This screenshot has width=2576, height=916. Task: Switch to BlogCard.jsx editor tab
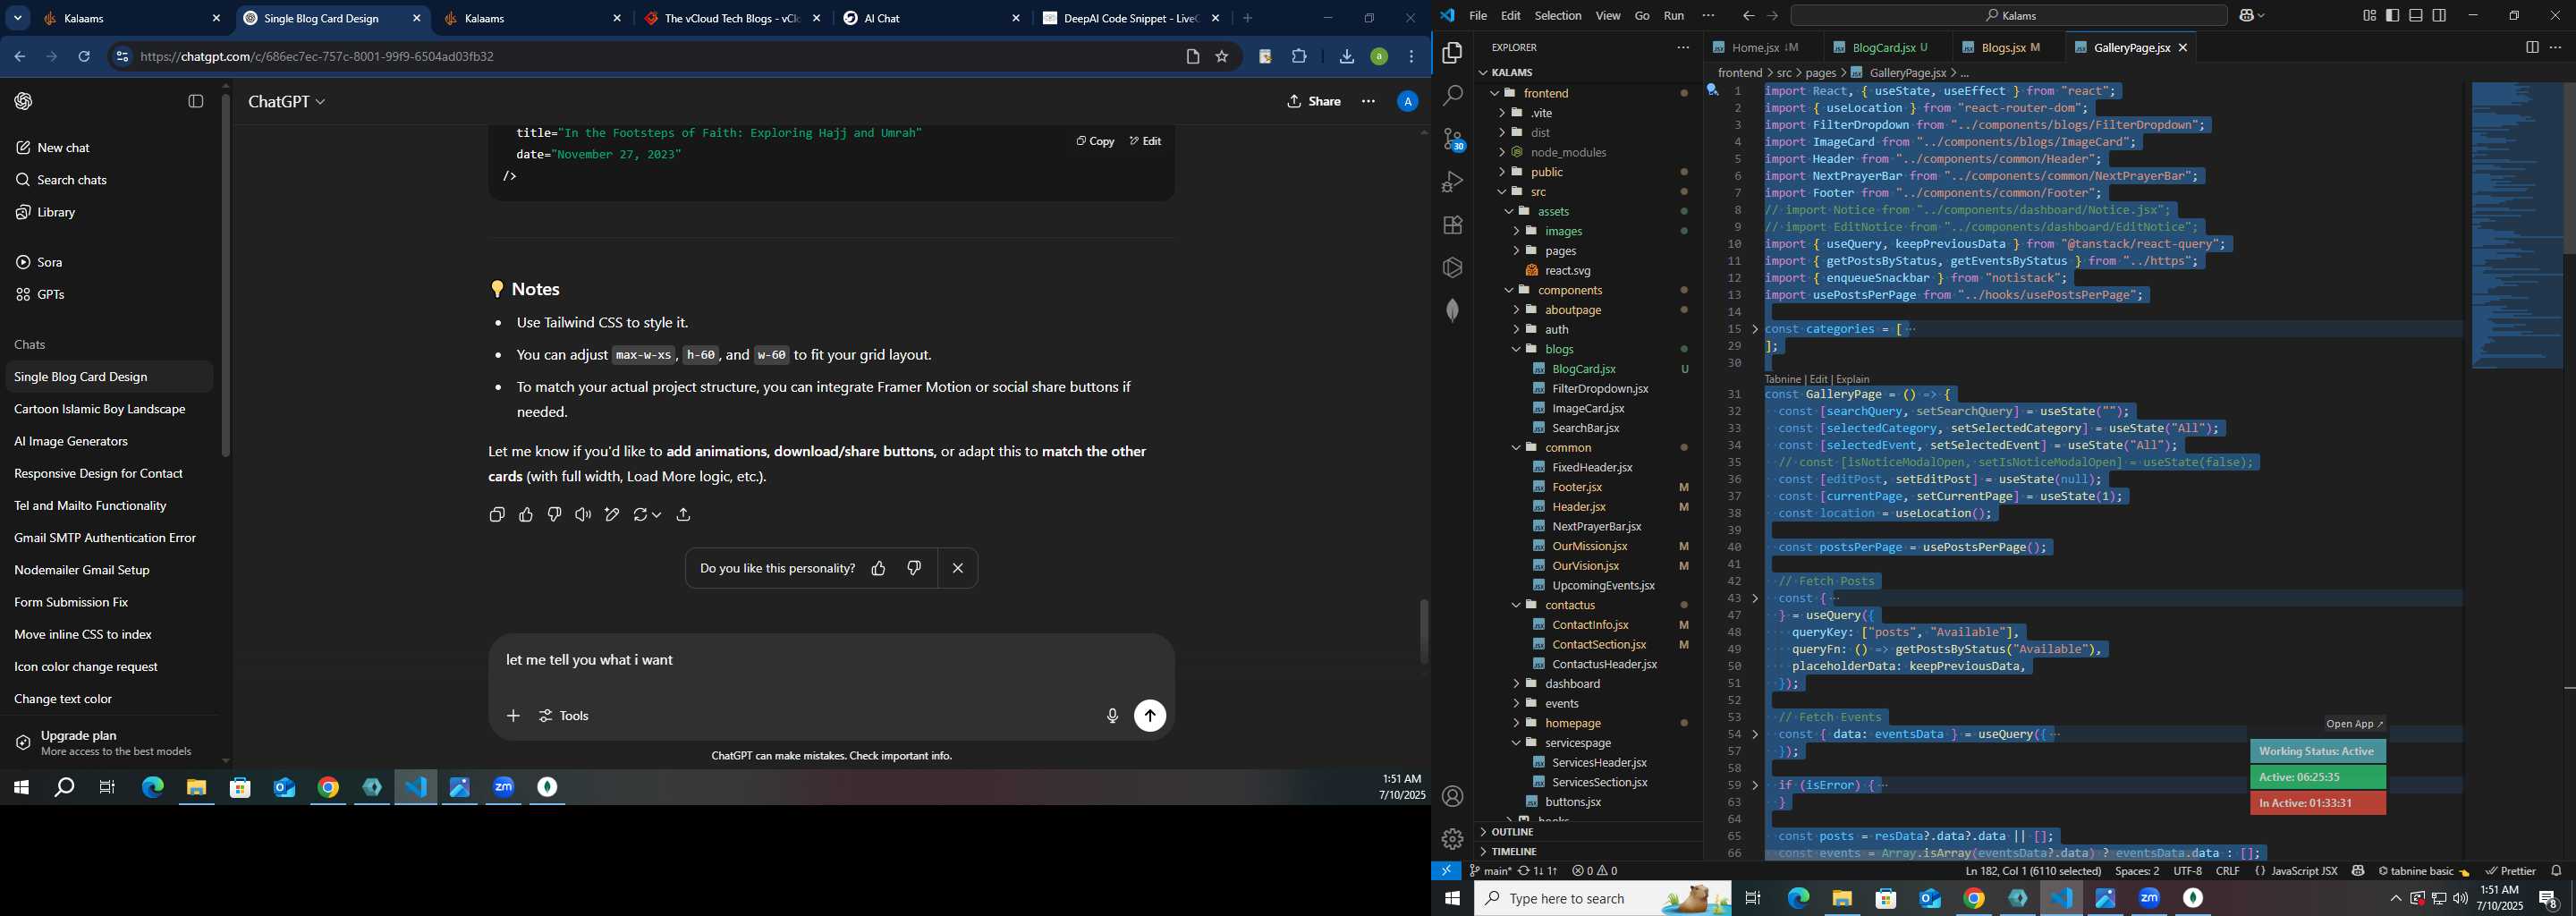(x=1882, y=48)
